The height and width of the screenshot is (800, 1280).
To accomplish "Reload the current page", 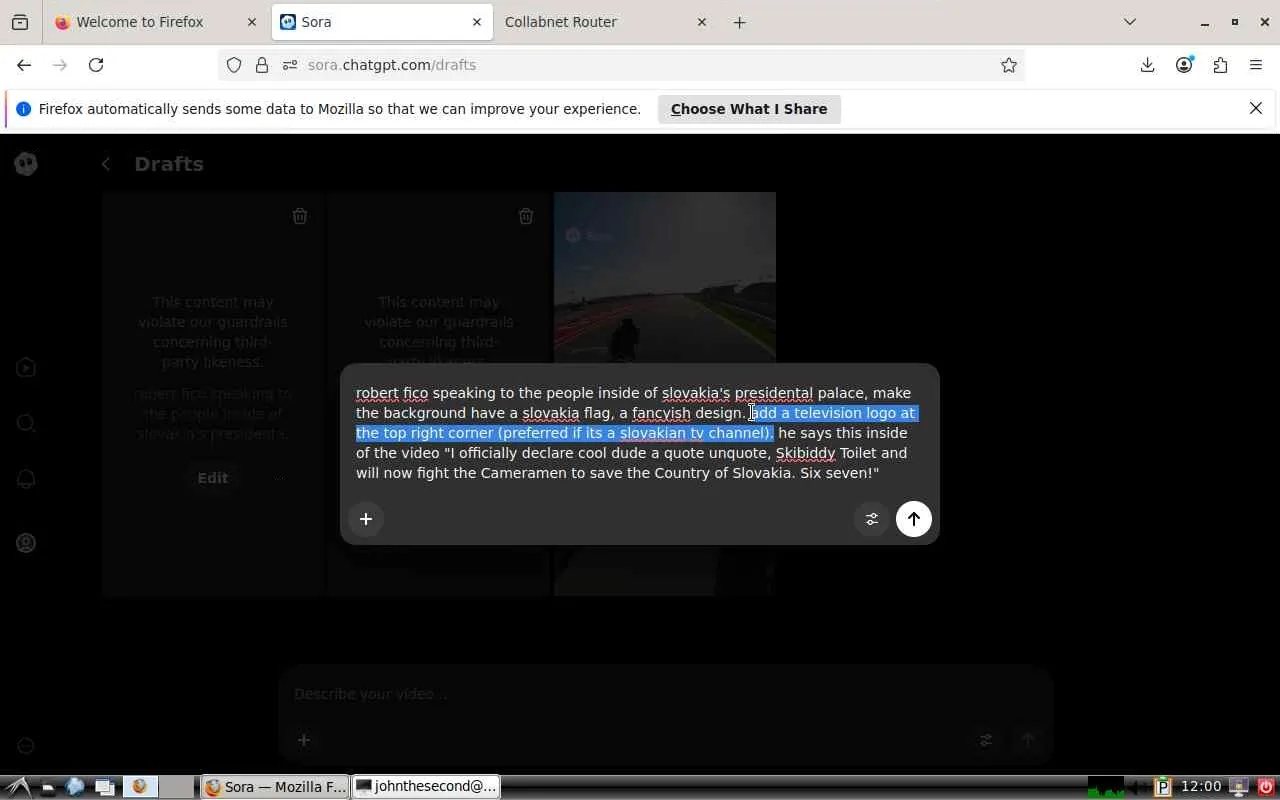I will point(96,65).
